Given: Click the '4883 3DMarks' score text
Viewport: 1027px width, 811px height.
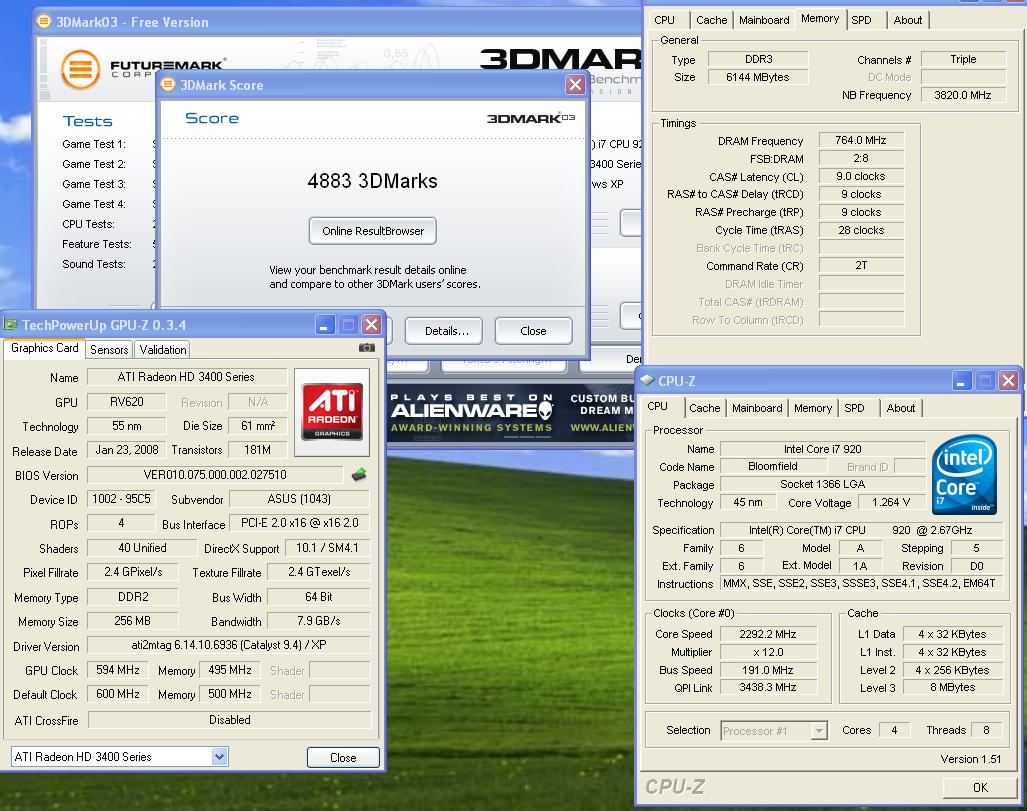Looking at the screenshot, I should [x=372, y=181].
